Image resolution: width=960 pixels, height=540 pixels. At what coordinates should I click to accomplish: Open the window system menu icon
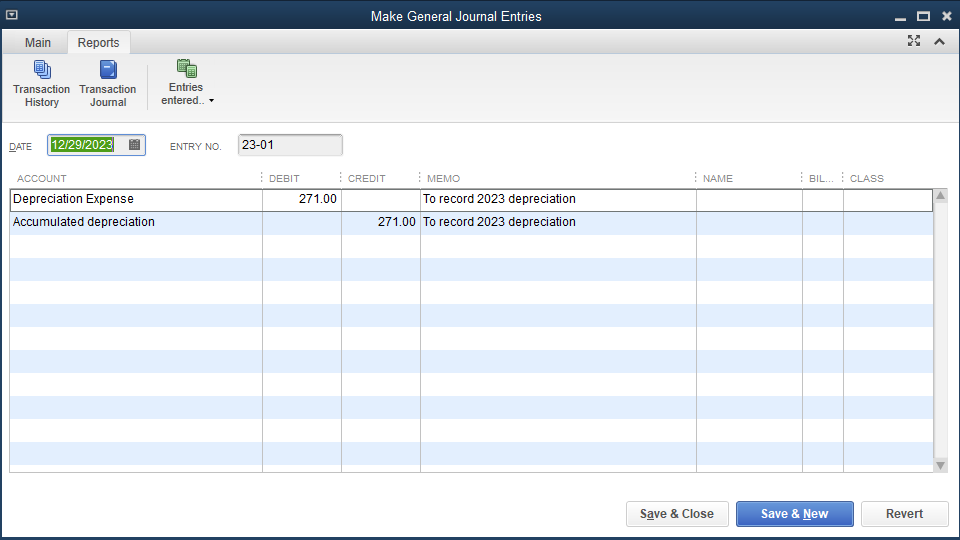[12, 15]
